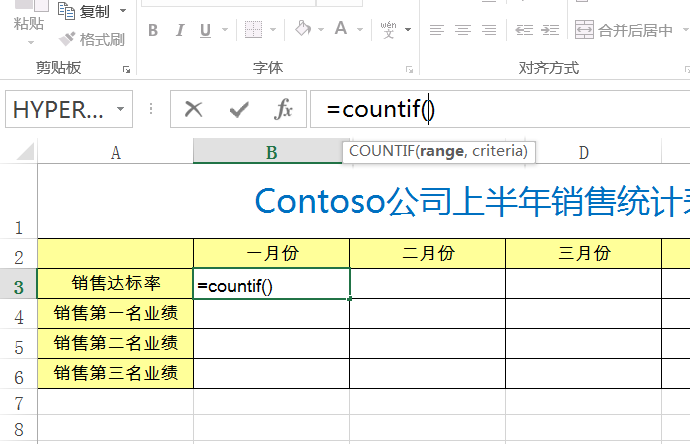Click Merge & Center (合并后居中)
This screenshot has height=444, width=690.
[x=624, y=30]
